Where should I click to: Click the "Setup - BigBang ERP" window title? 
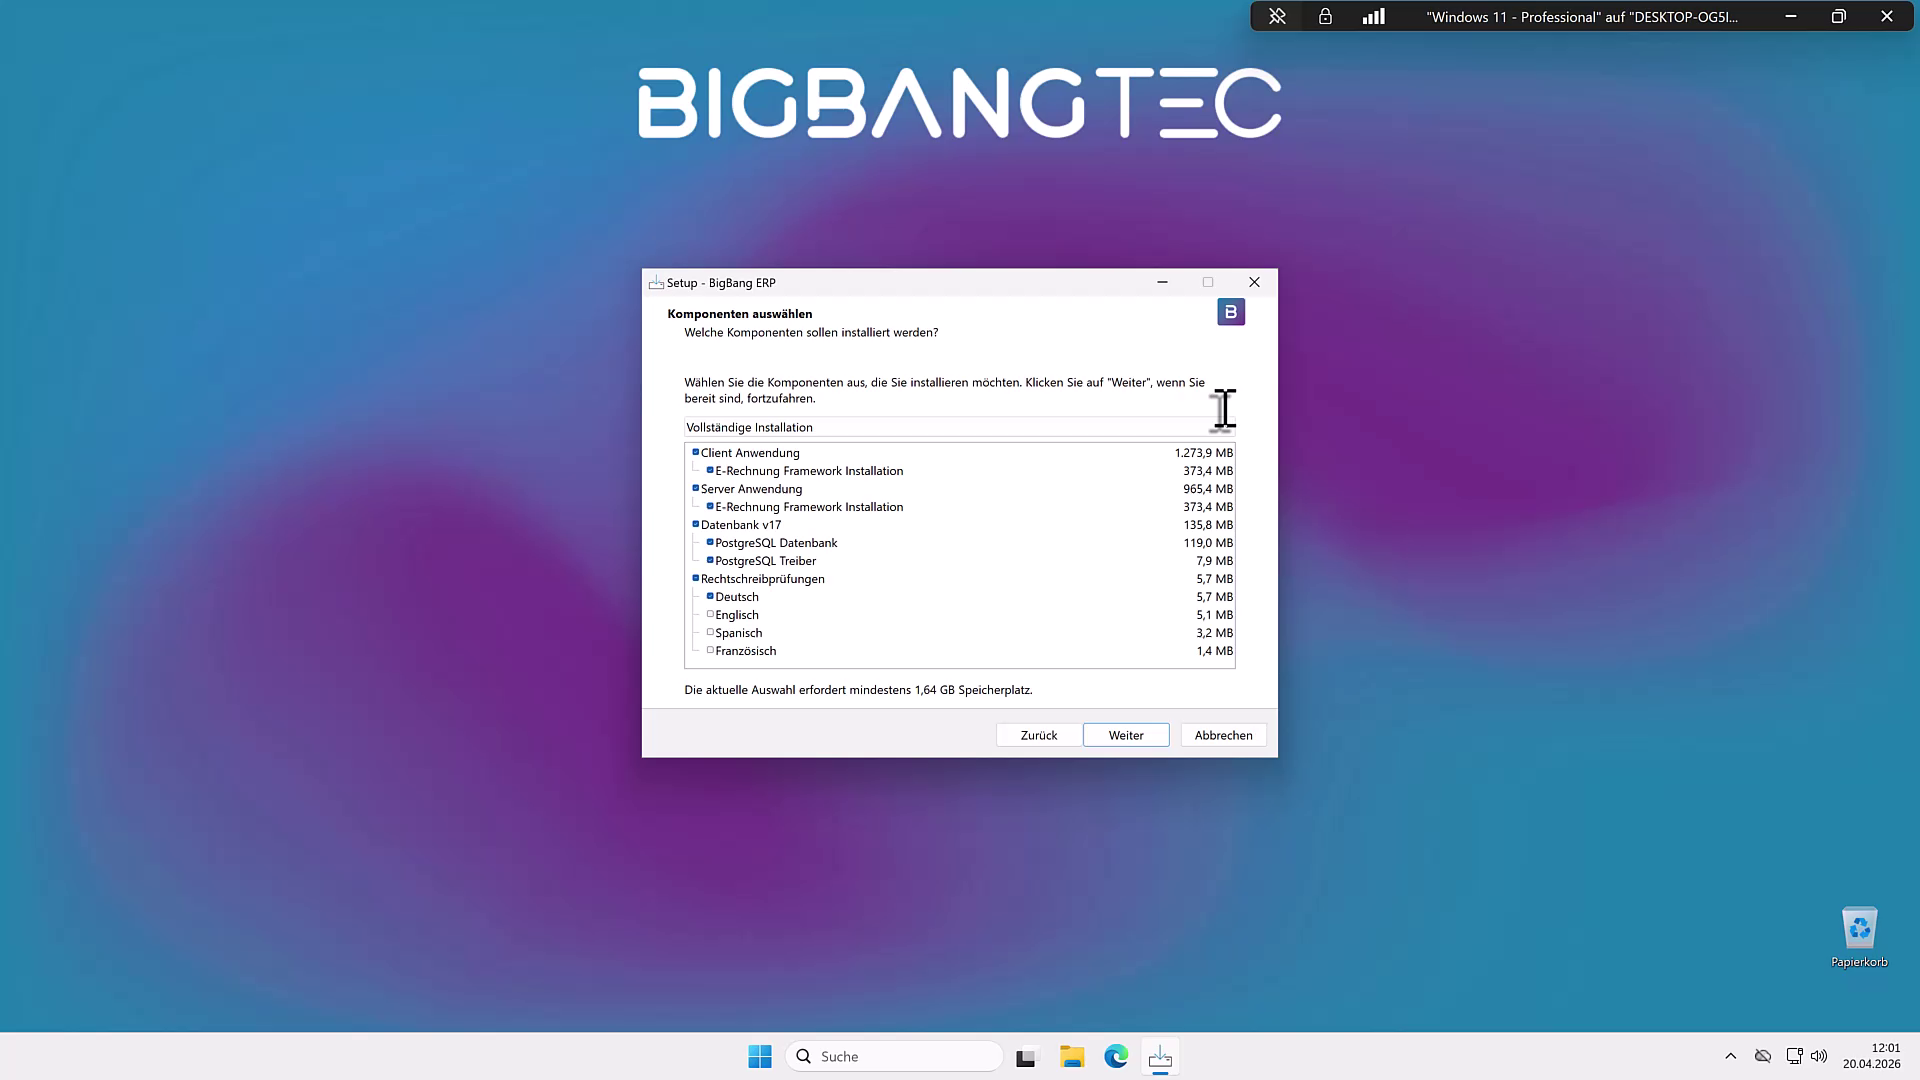point(721,283)
